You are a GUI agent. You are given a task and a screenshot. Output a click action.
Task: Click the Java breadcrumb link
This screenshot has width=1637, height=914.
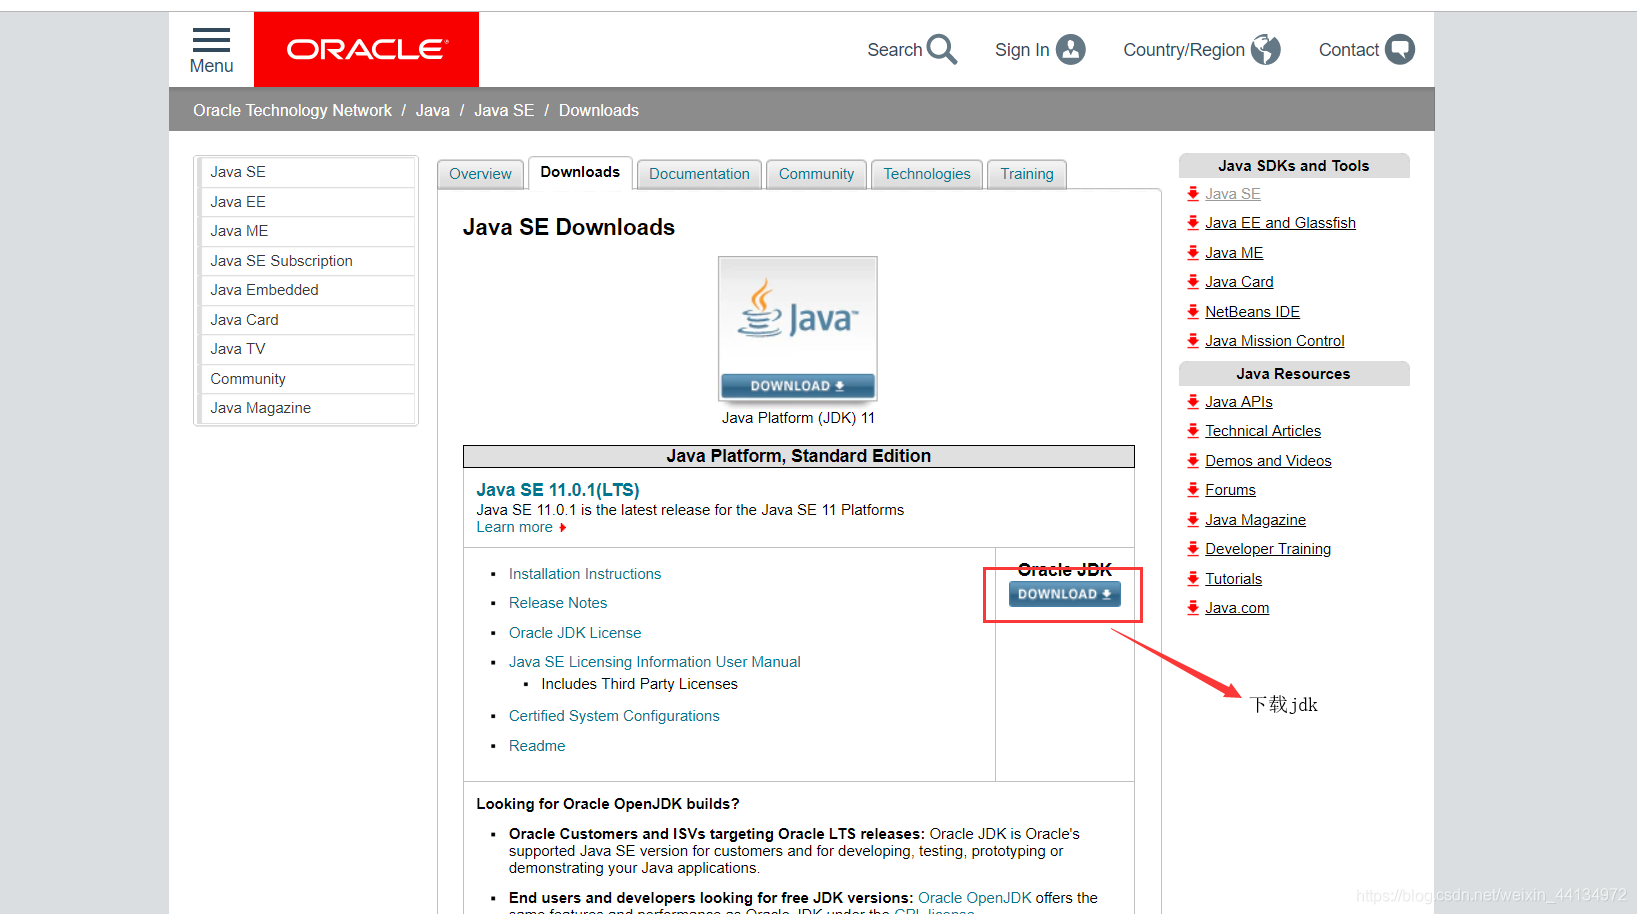433,110
